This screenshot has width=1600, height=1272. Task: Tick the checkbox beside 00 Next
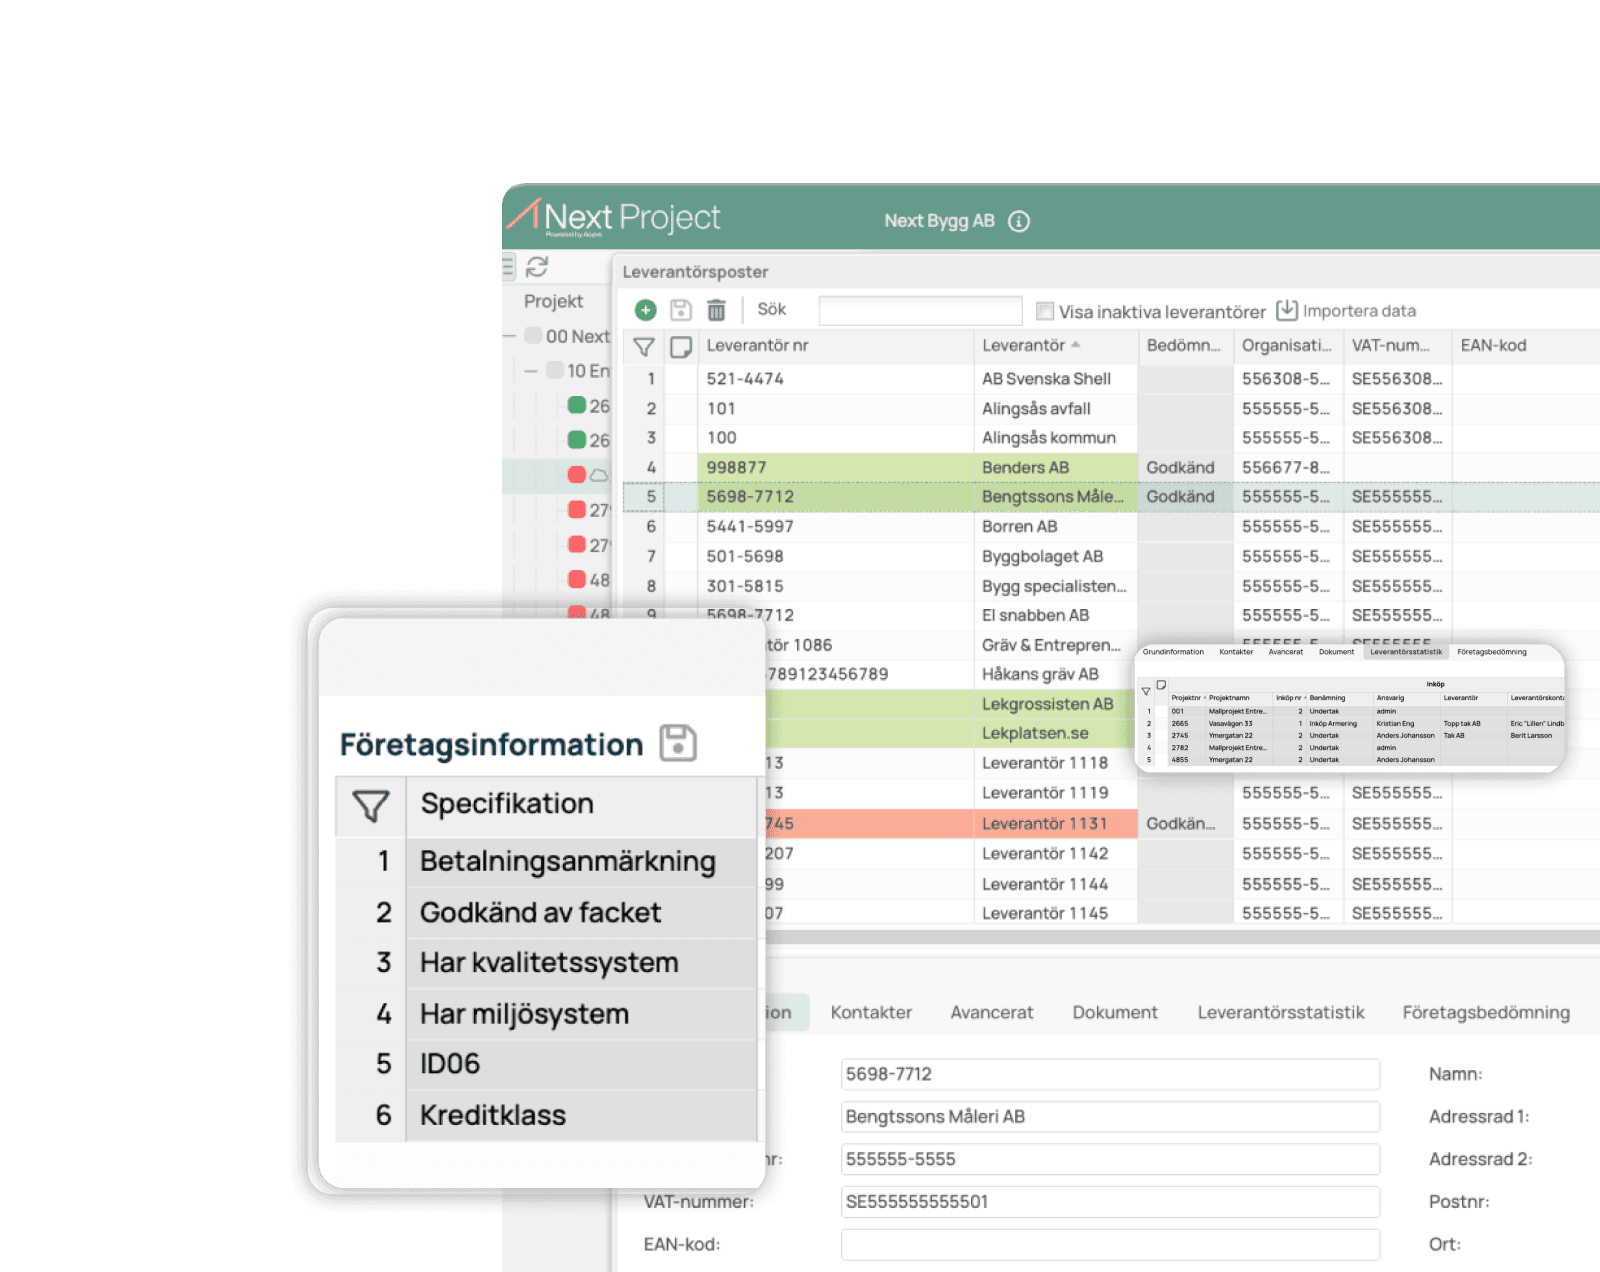coord(534,336)
